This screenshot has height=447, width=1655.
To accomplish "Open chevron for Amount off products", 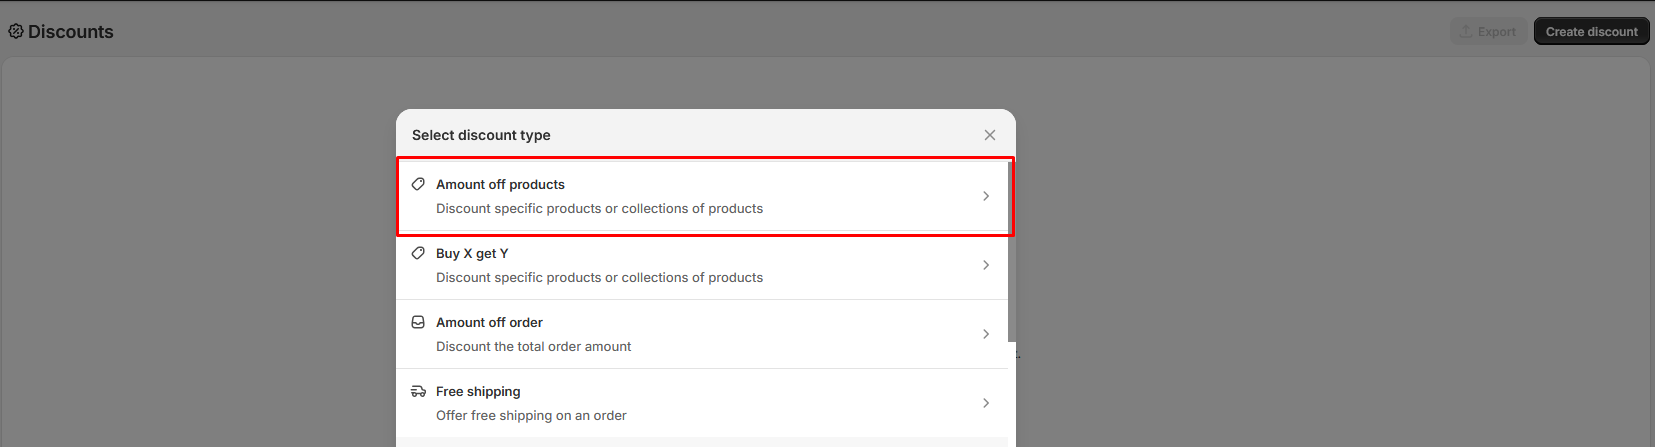I will coord(986,196).
